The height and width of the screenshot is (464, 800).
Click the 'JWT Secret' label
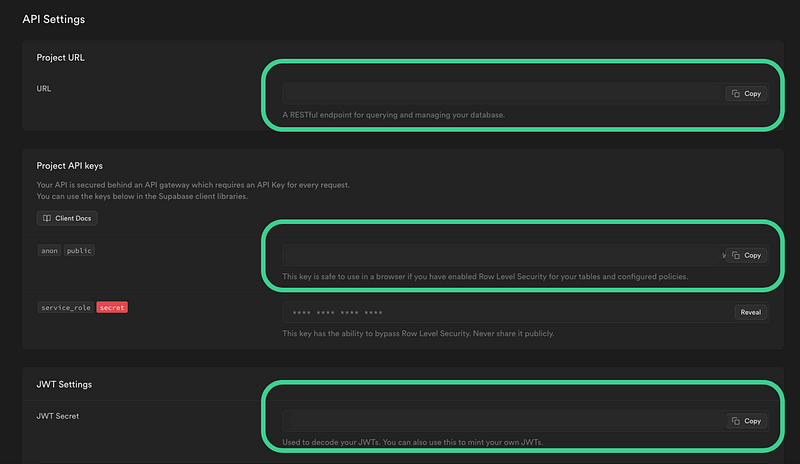(x=58, y=416)
